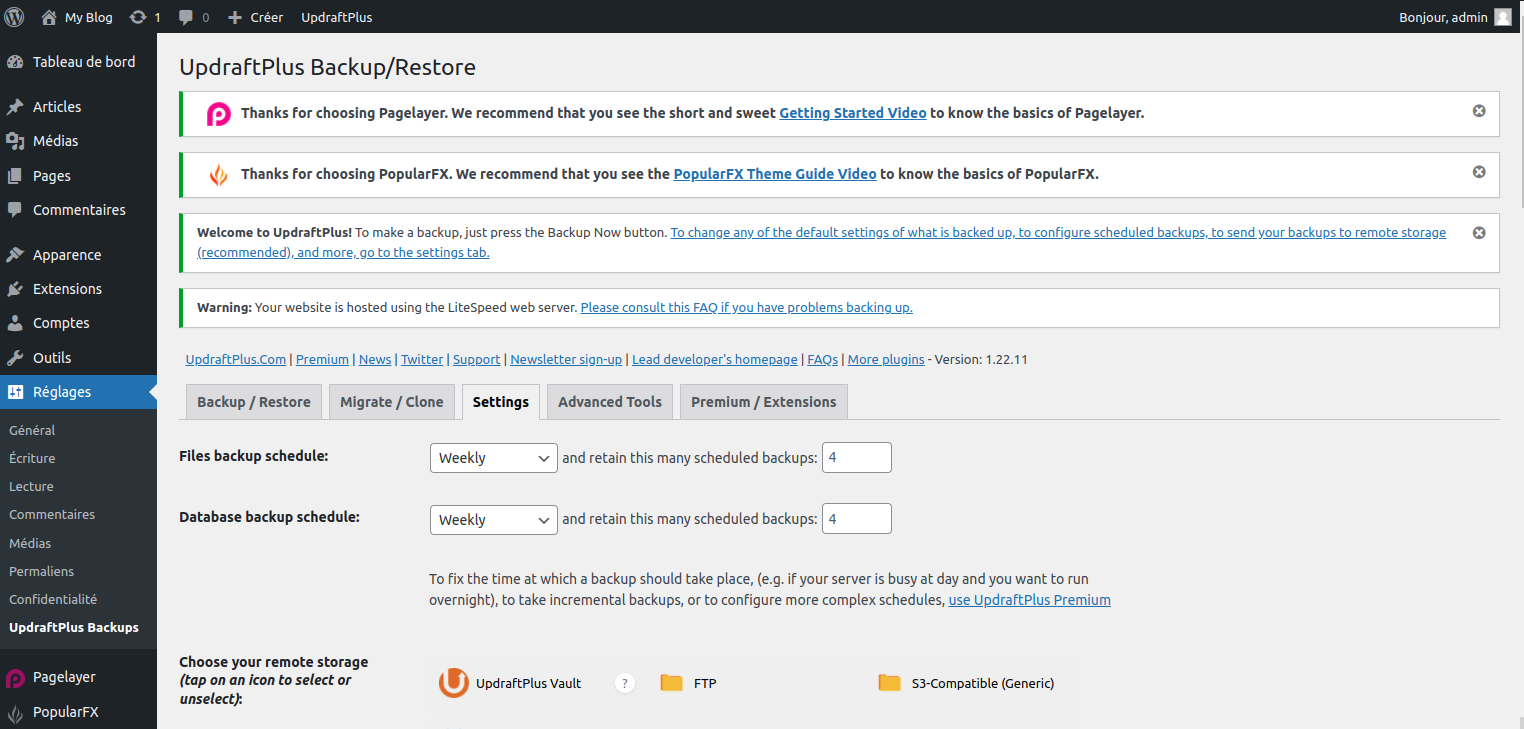Viewport: 1524px width, 729px height.
Task: Open the Database backup schedule dropdown
Action: (x=494, y=520)
